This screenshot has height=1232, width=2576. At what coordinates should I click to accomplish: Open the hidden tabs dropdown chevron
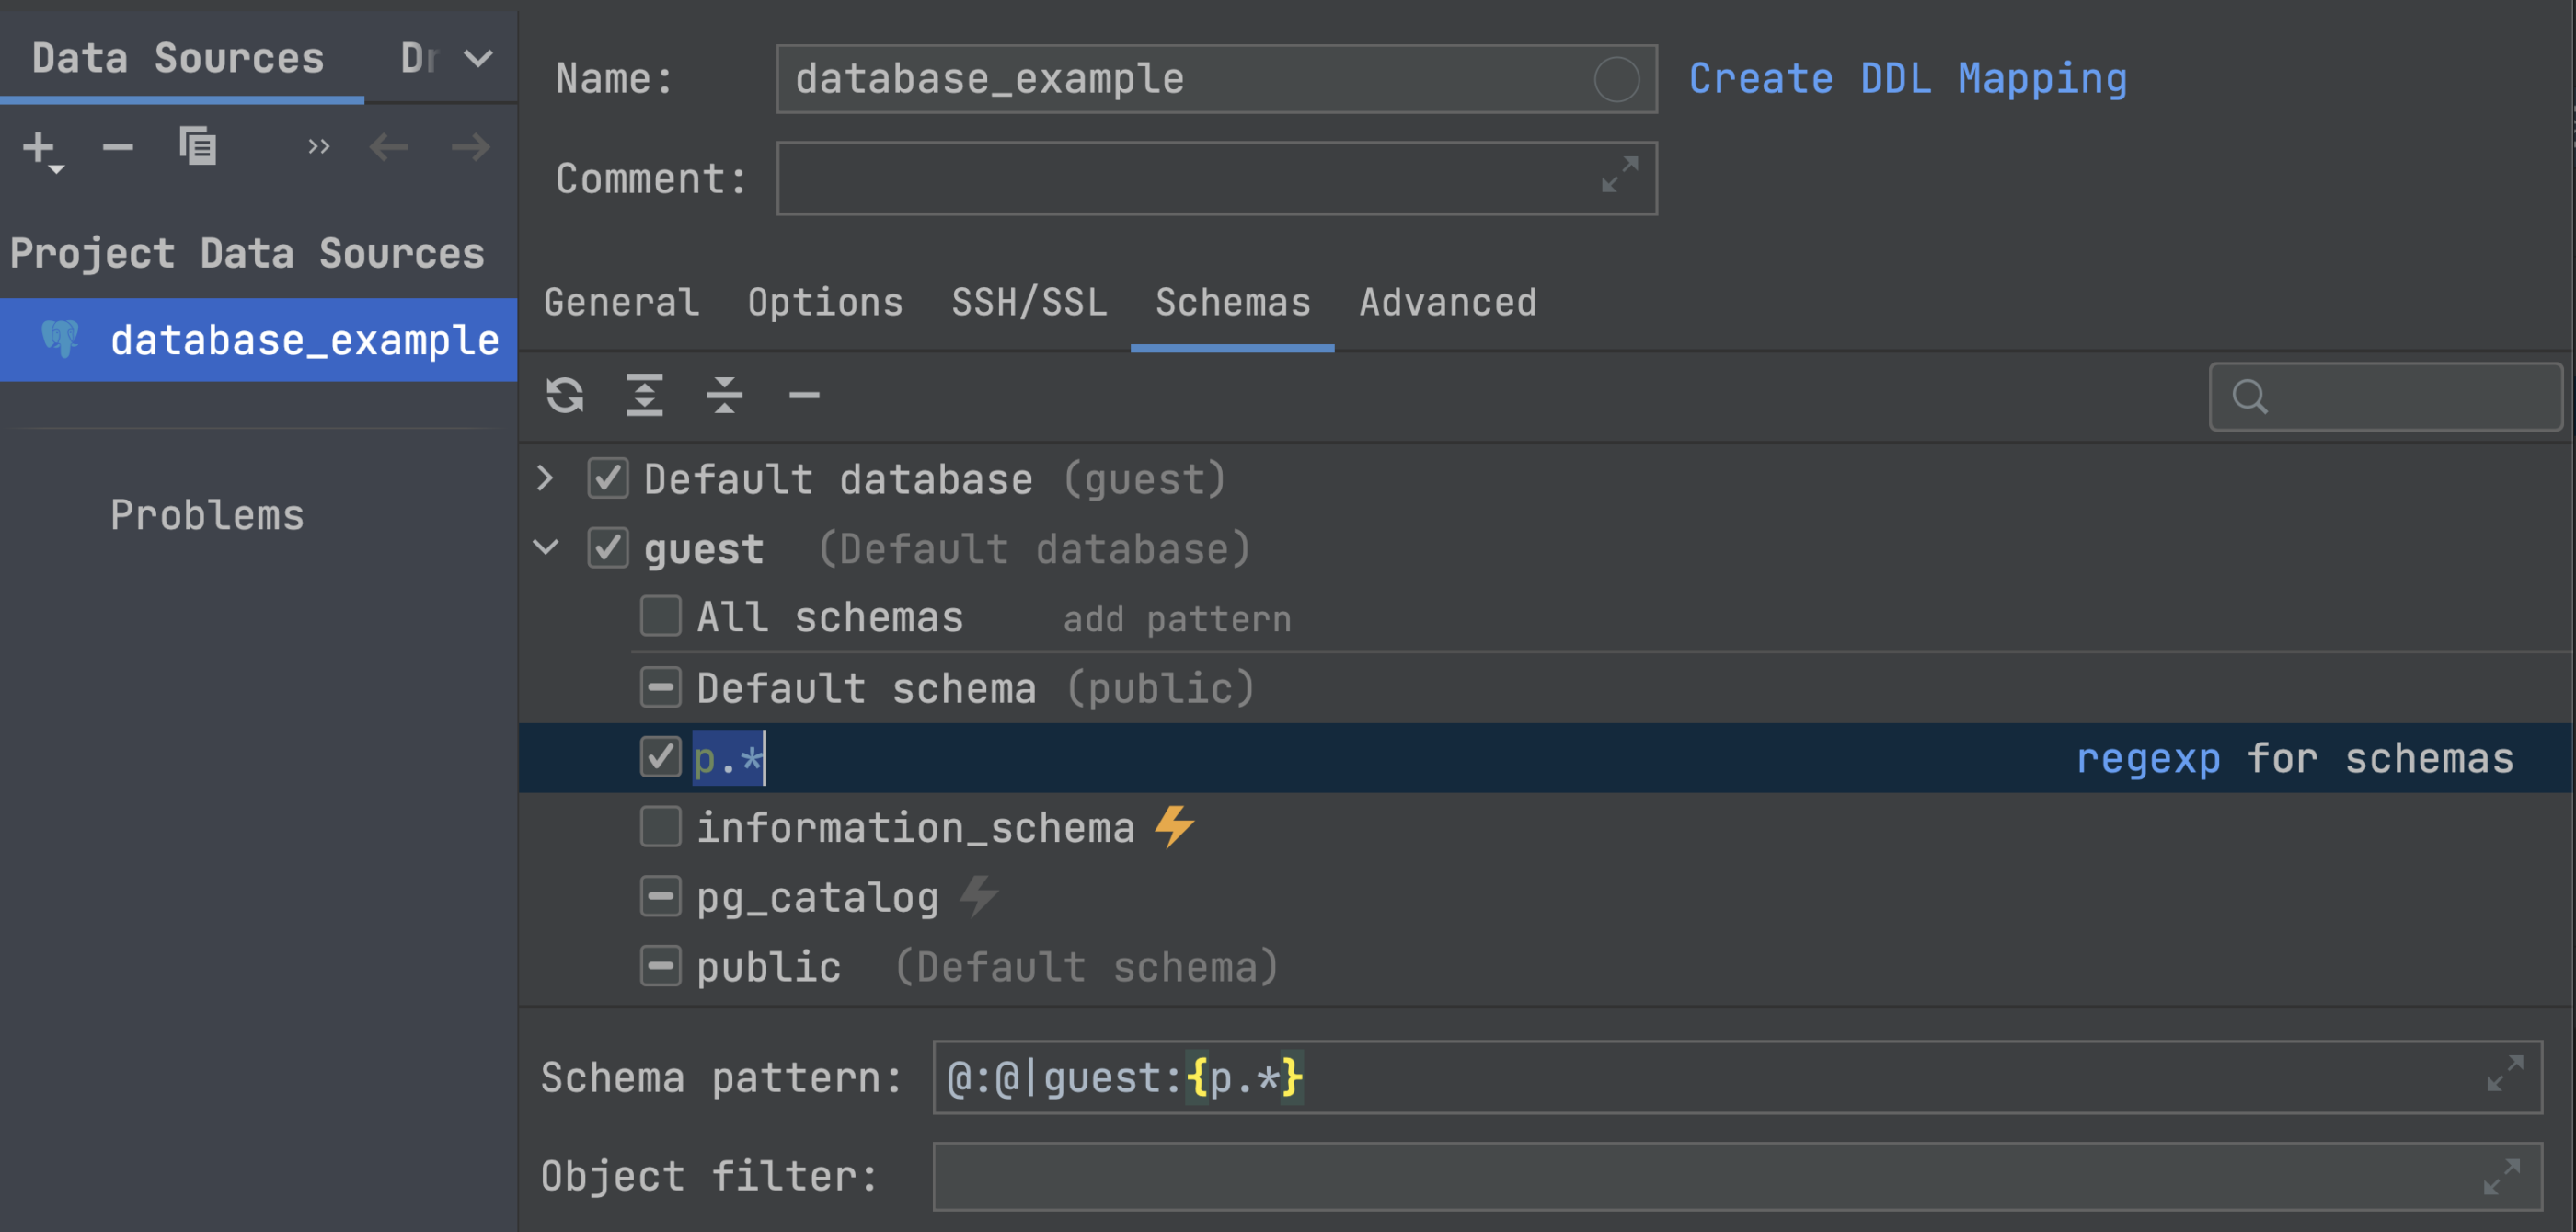pyautogui.click(x=479, y=58)
